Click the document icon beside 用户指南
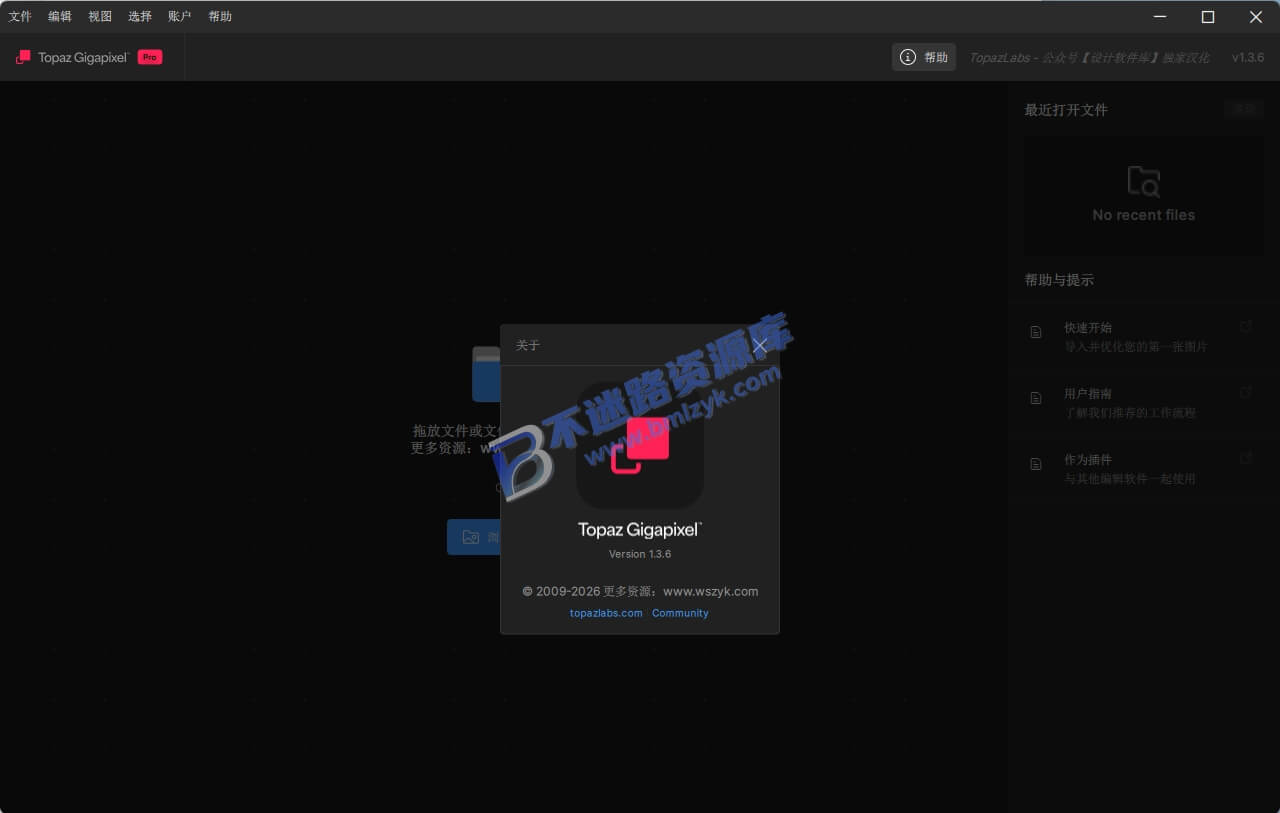Image resolution: width=1280 pixels, height=813 pixels. pyautogui.click(x=1036, y=398)
